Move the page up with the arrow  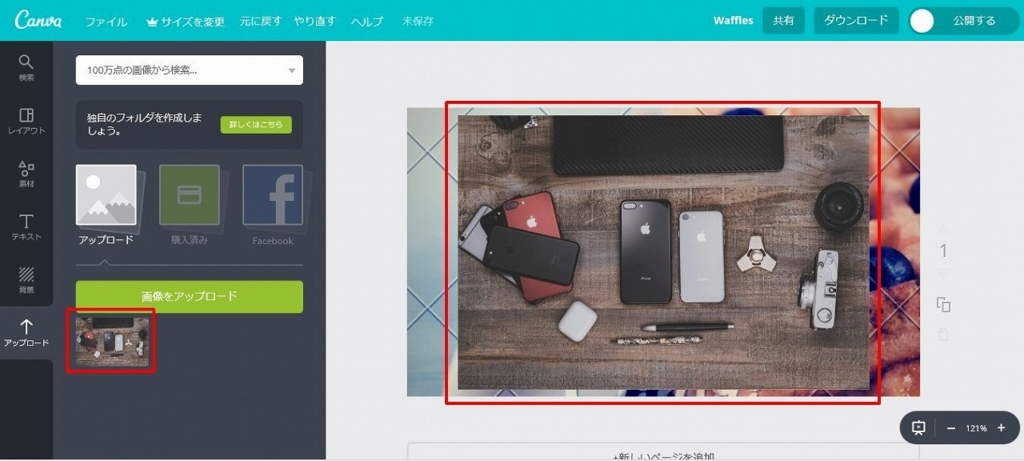[943, 229]
